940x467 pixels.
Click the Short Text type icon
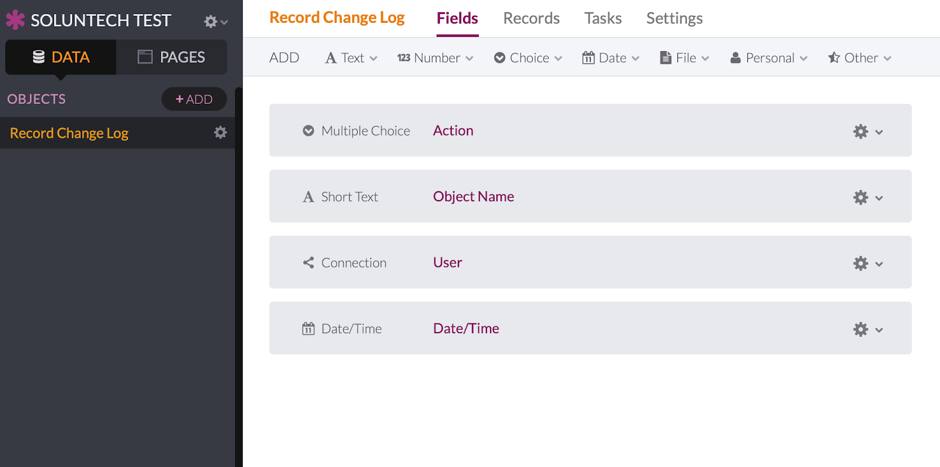pos(308,197)
